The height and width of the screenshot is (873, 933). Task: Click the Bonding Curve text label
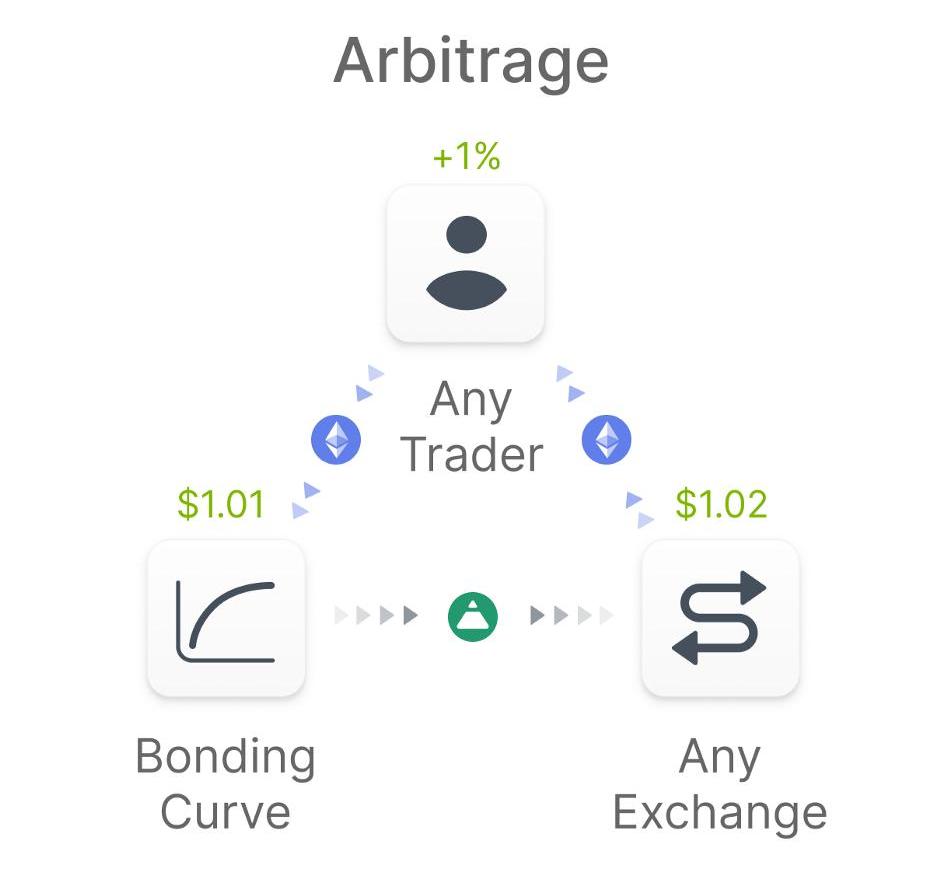point(226,783)
